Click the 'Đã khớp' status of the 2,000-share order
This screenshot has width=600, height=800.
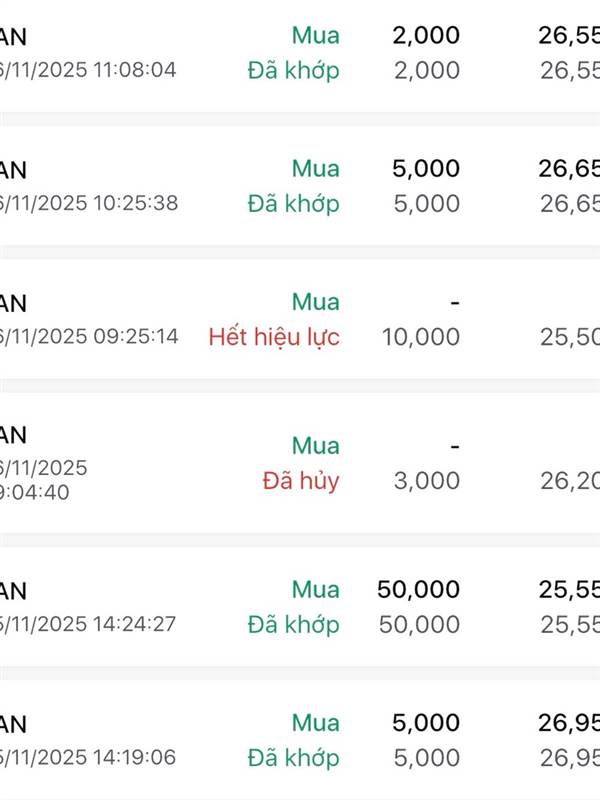point(292,70)
